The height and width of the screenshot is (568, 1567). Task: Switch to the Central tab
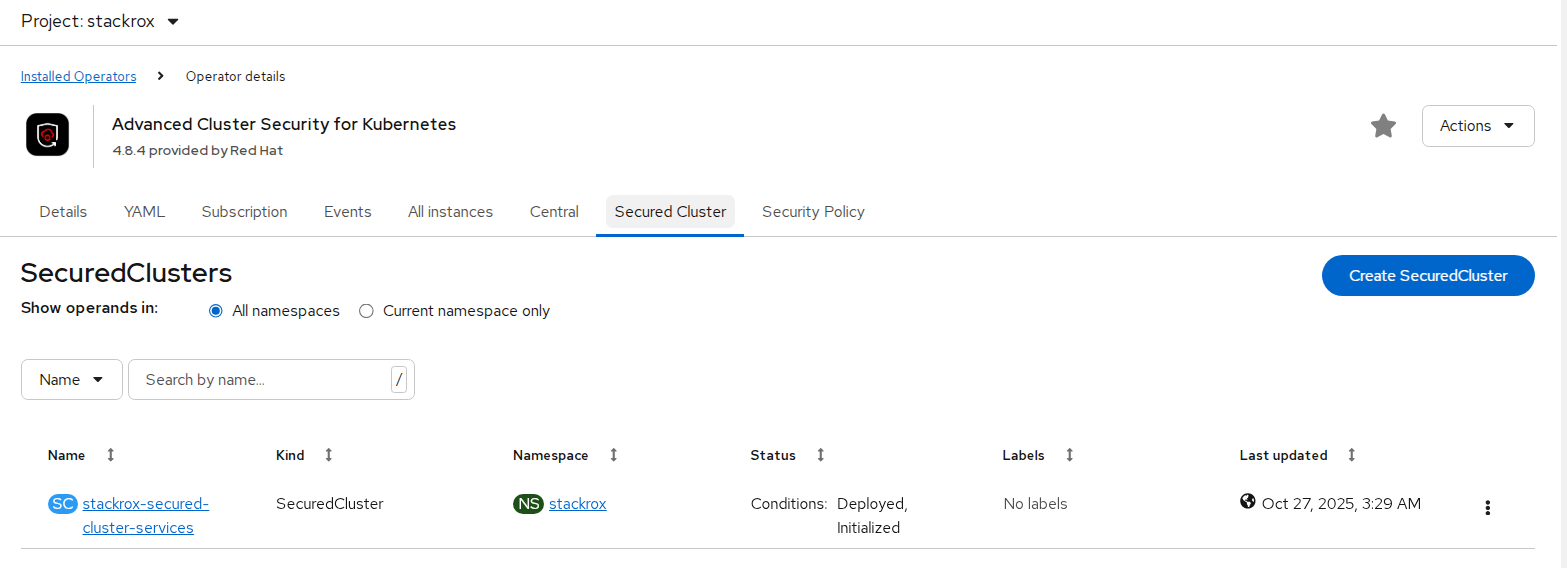click(x=554, y=212)
